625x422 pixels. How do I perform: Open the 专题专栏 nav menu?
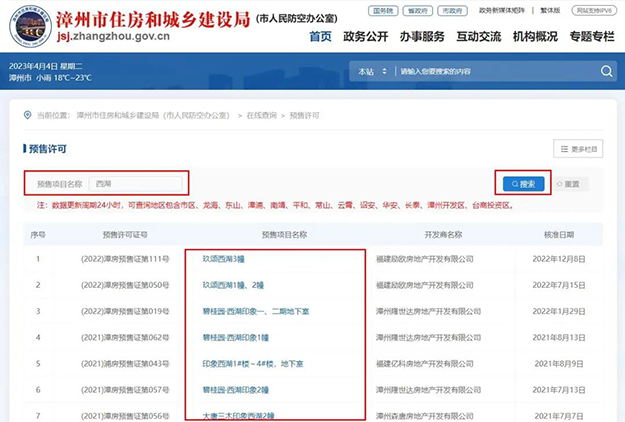click(x=592, y=36)
